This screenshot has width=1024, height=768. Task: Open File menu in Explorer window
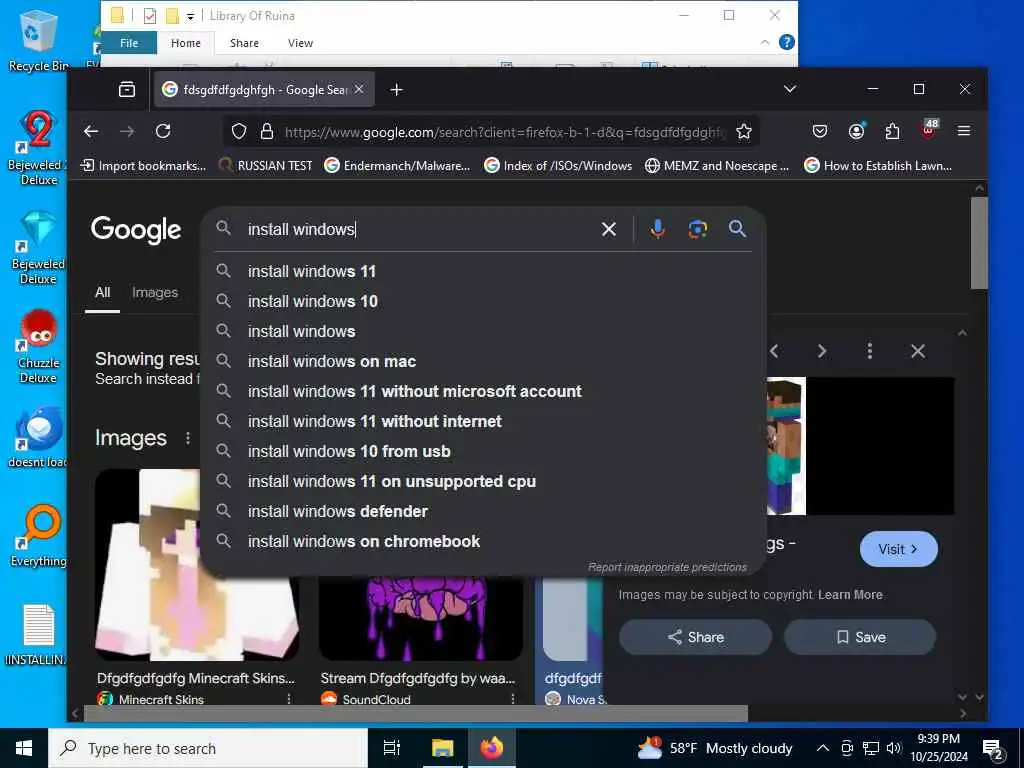point(129,43)
